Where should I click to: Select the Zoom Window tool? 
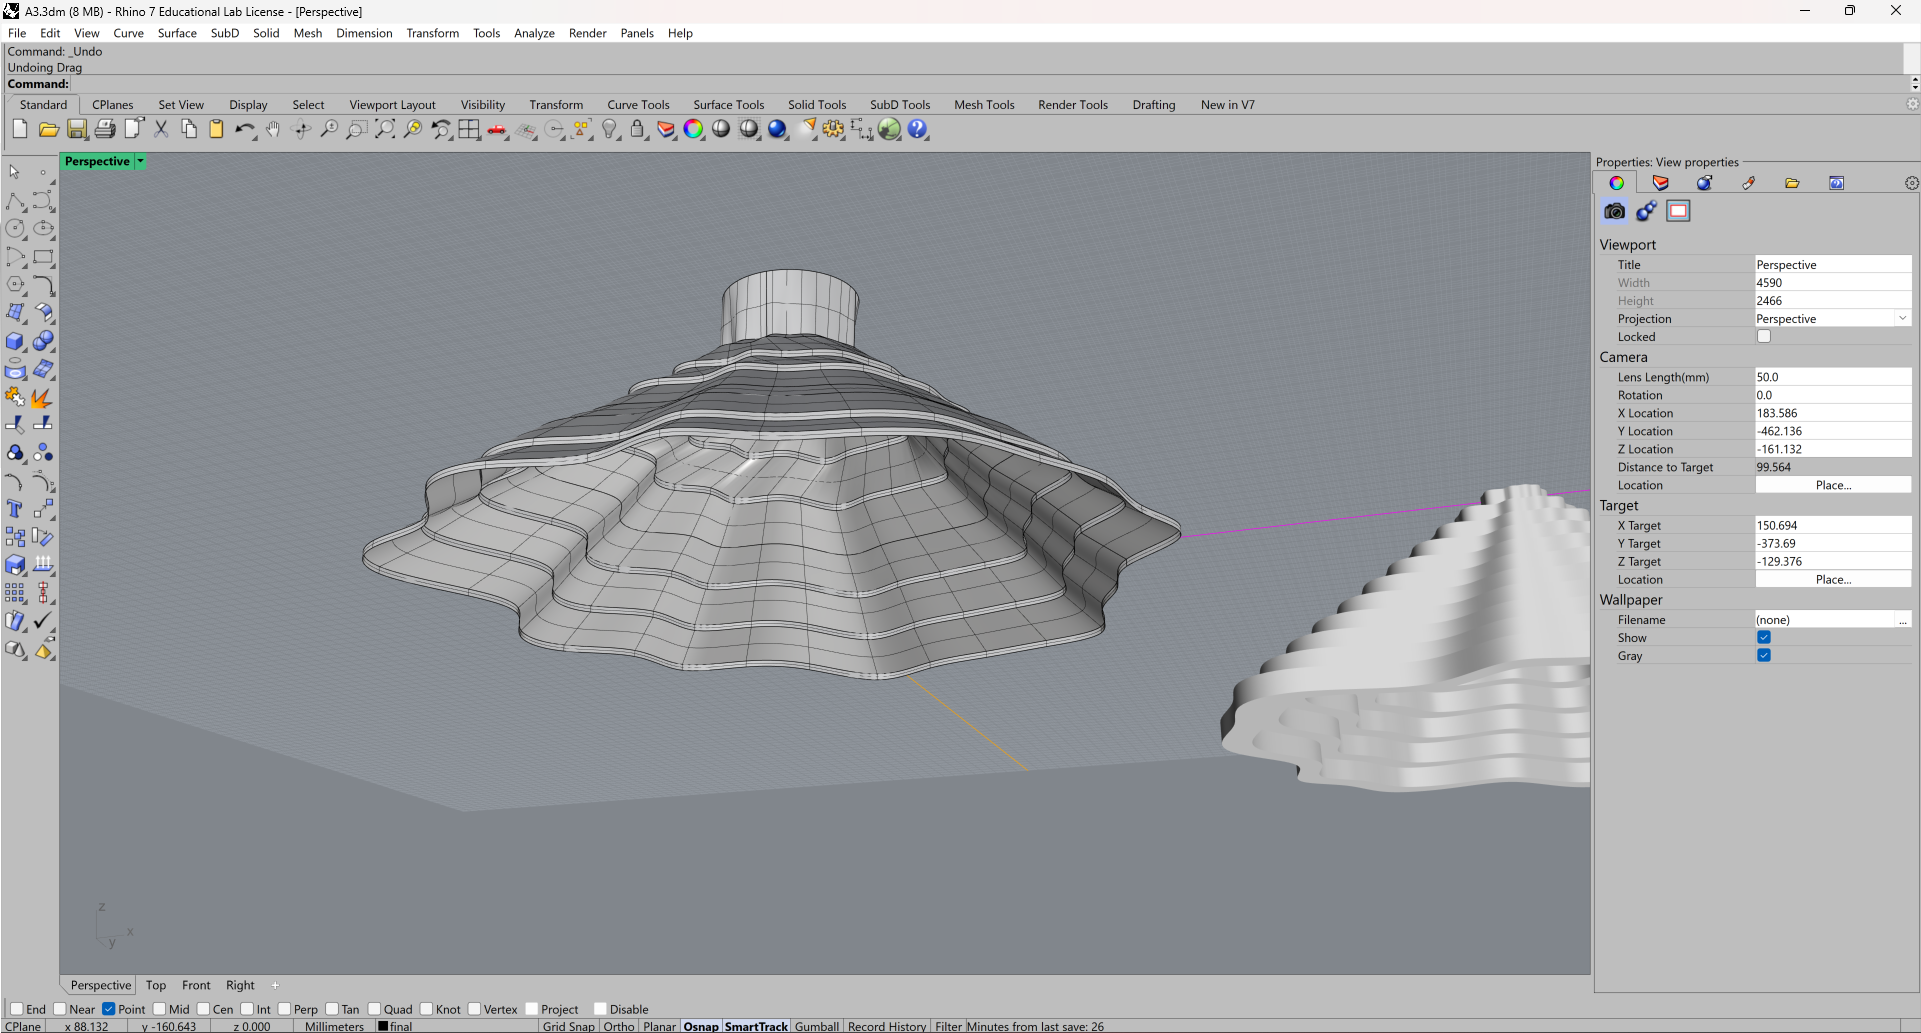357,129
